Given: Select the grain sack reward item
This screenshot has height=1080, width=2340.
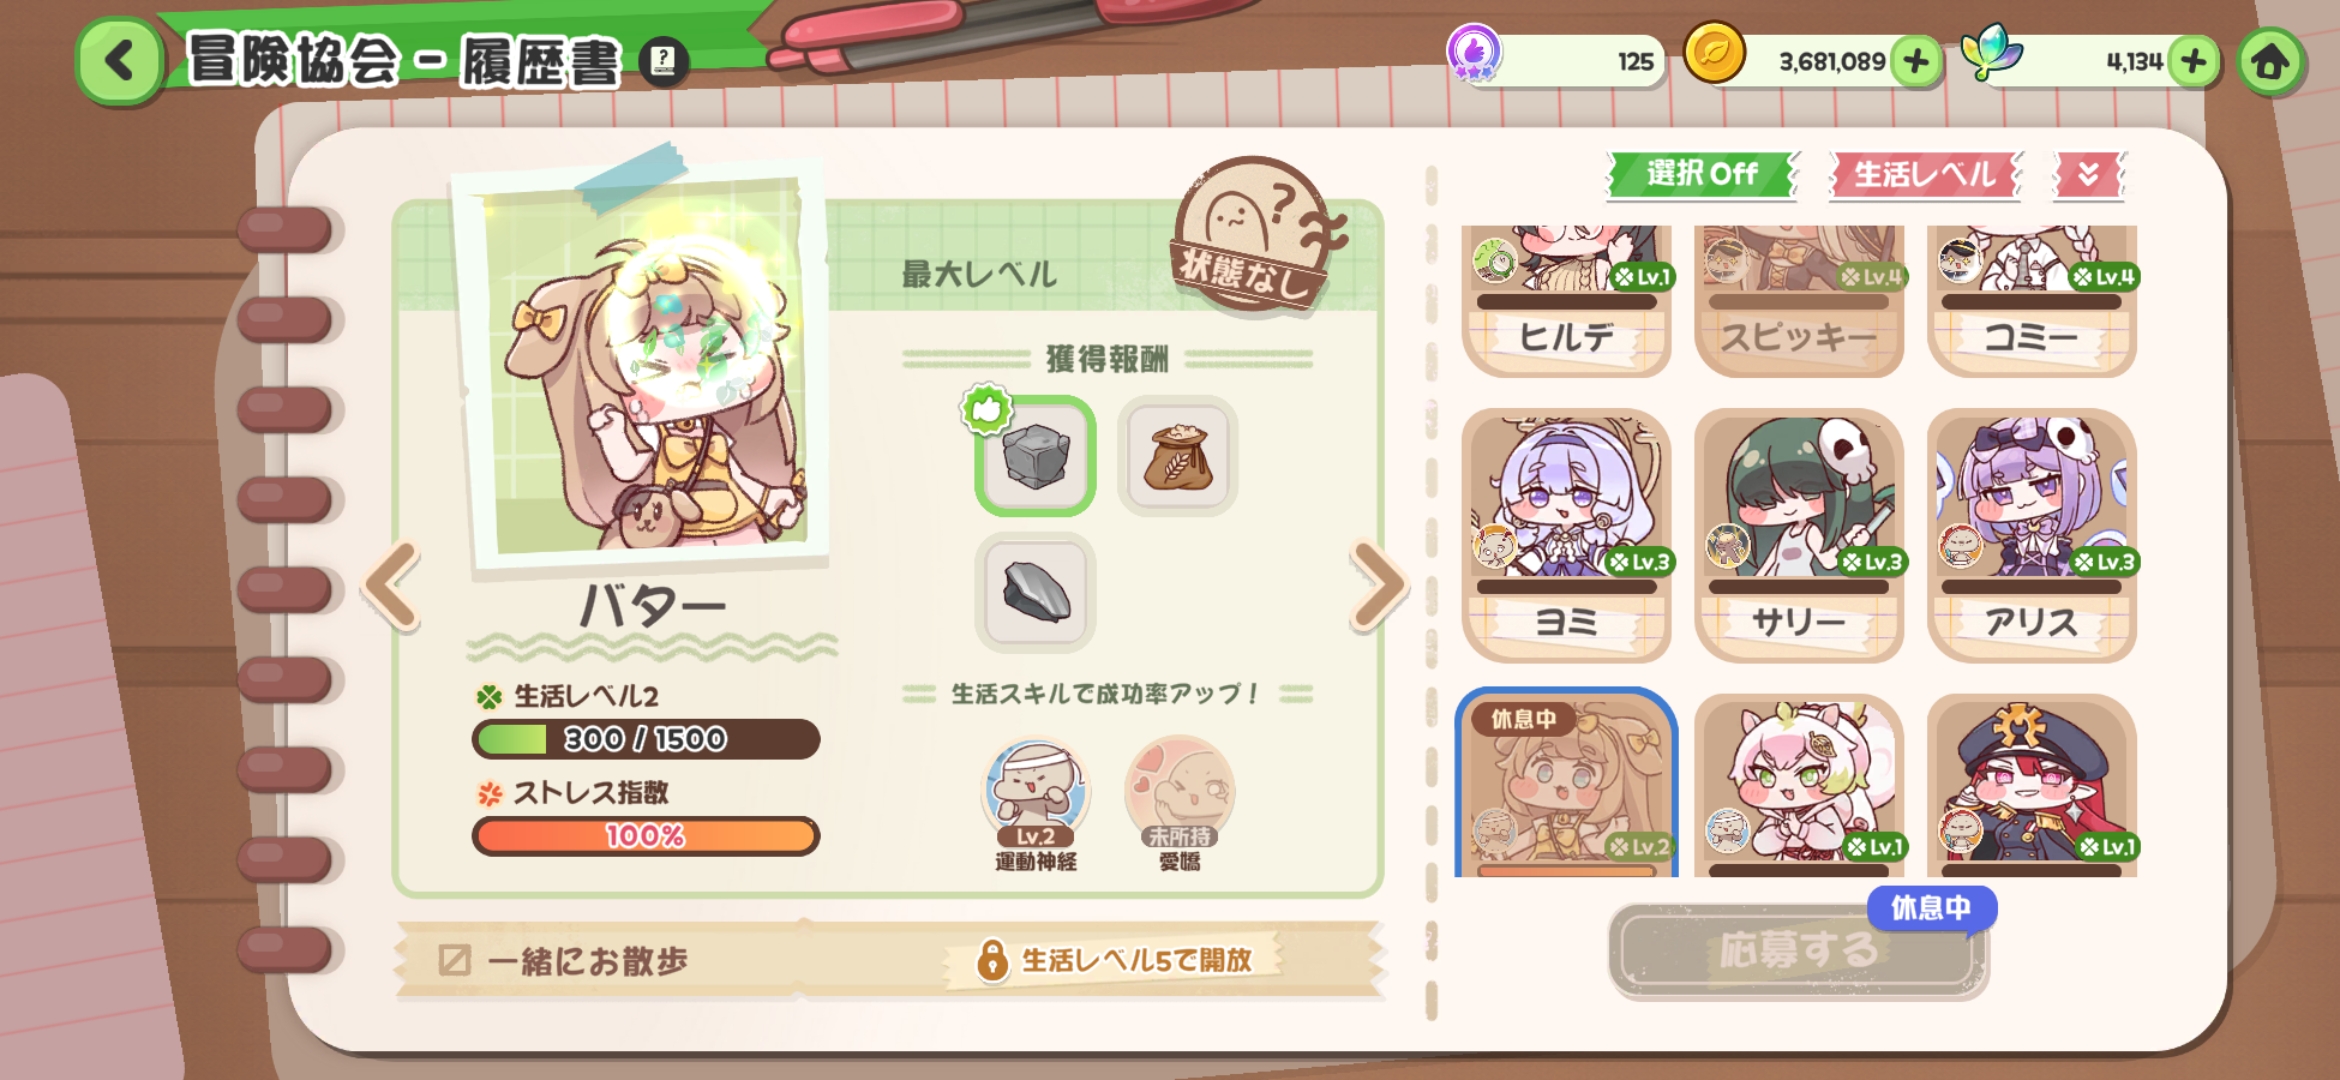Looking at the screenshot, I should pyautogui.click(x=1178, y=456).
